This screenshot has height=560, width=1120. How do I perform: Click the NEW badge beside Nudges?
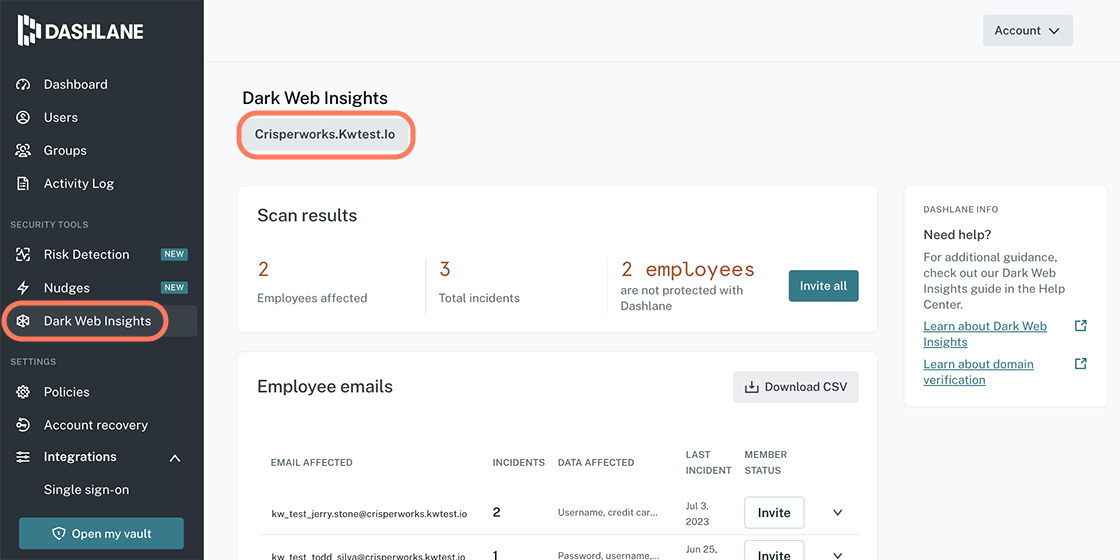tap(174, 288)
